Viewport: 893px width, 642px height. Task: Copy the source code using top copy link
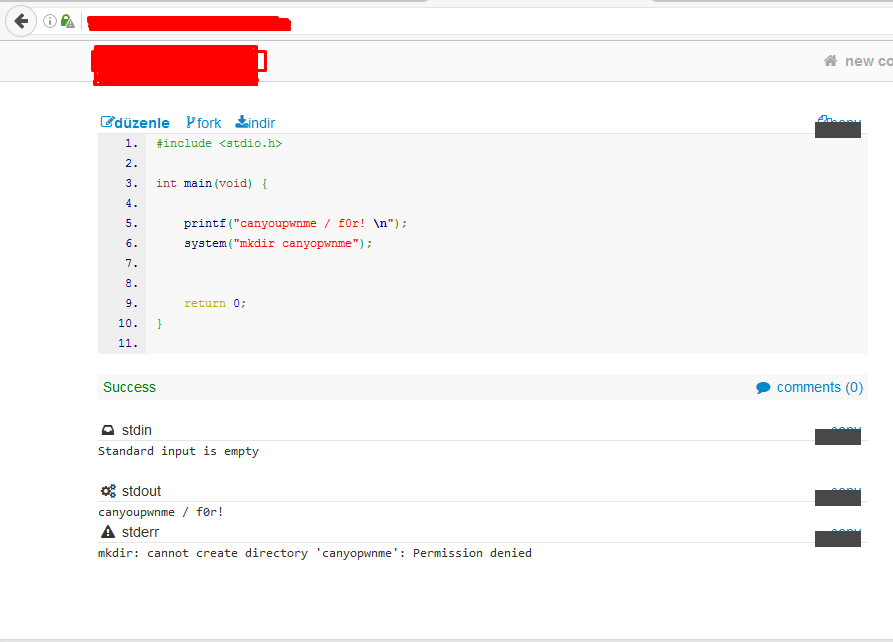click(838, 125)
